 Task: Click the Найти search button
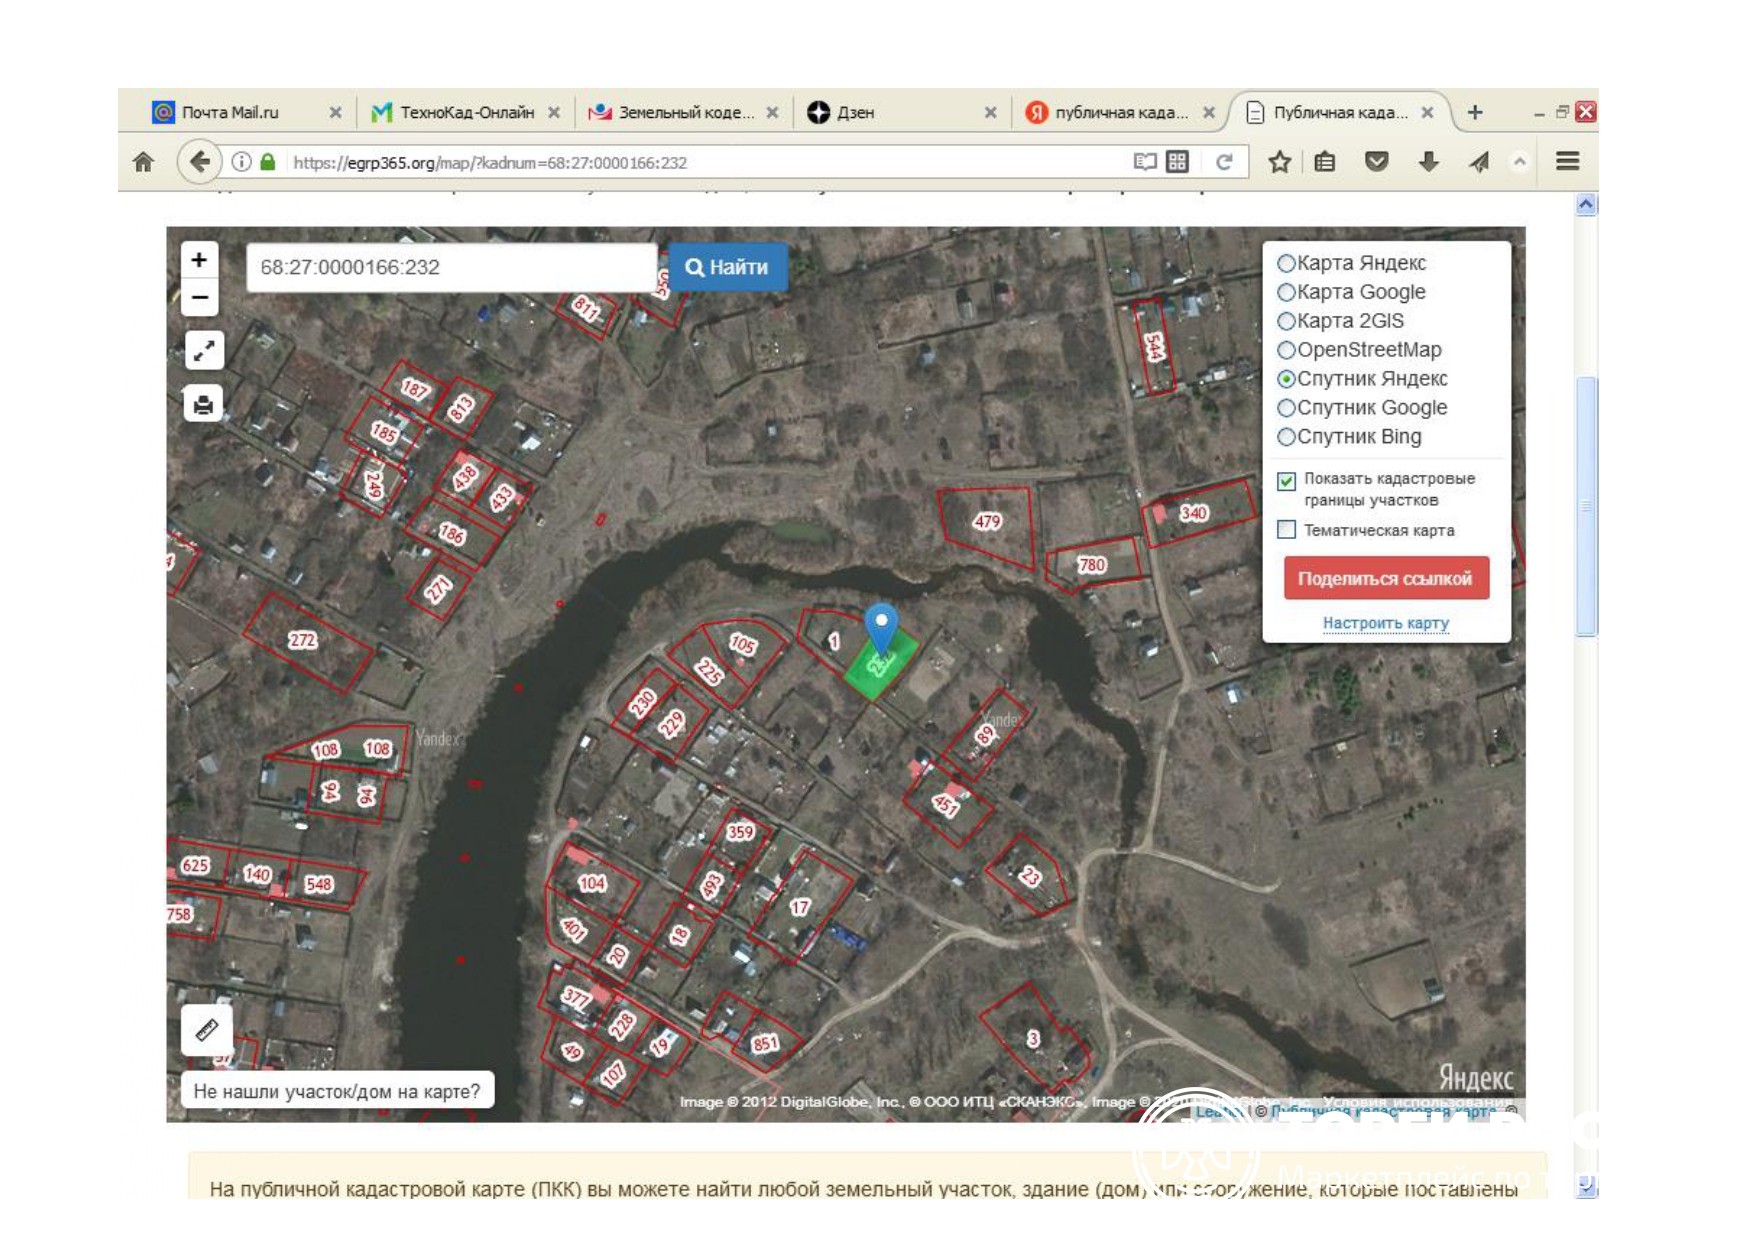click(x=727, y=267)
